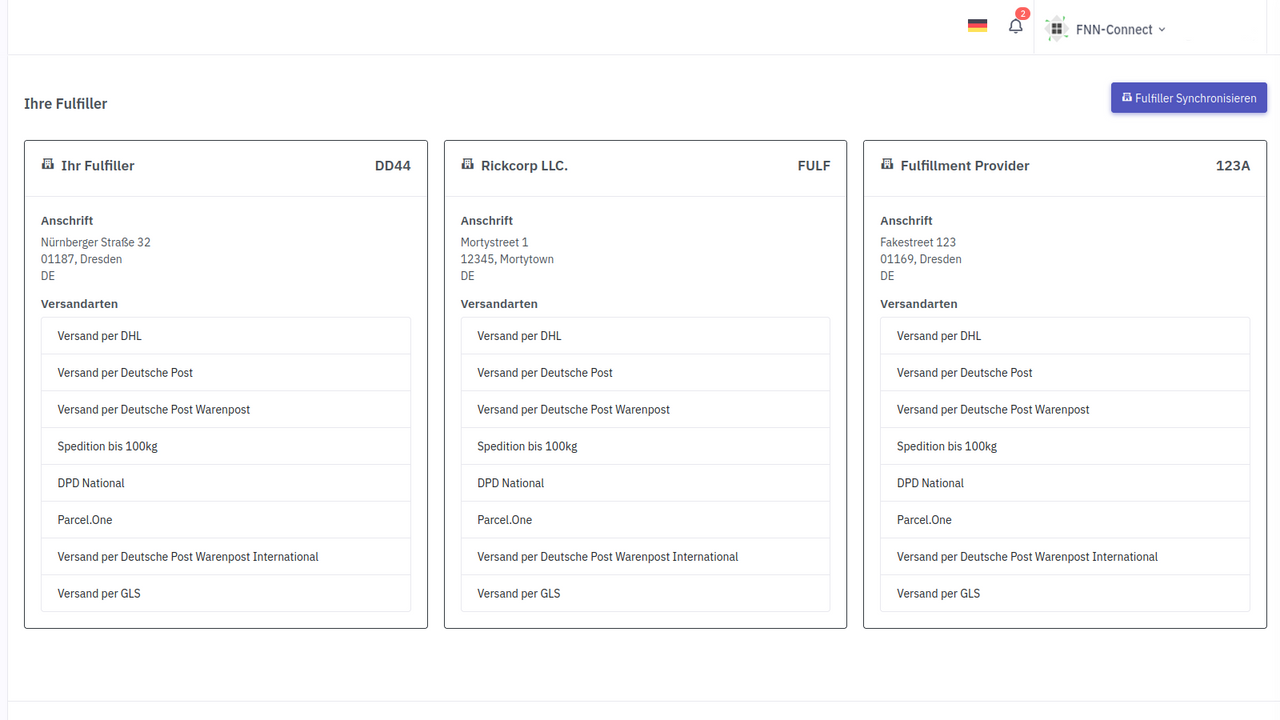Open the FNN-Connect account dropdown
Viewport: 1280px width, 720px height.
[1113, 29]
